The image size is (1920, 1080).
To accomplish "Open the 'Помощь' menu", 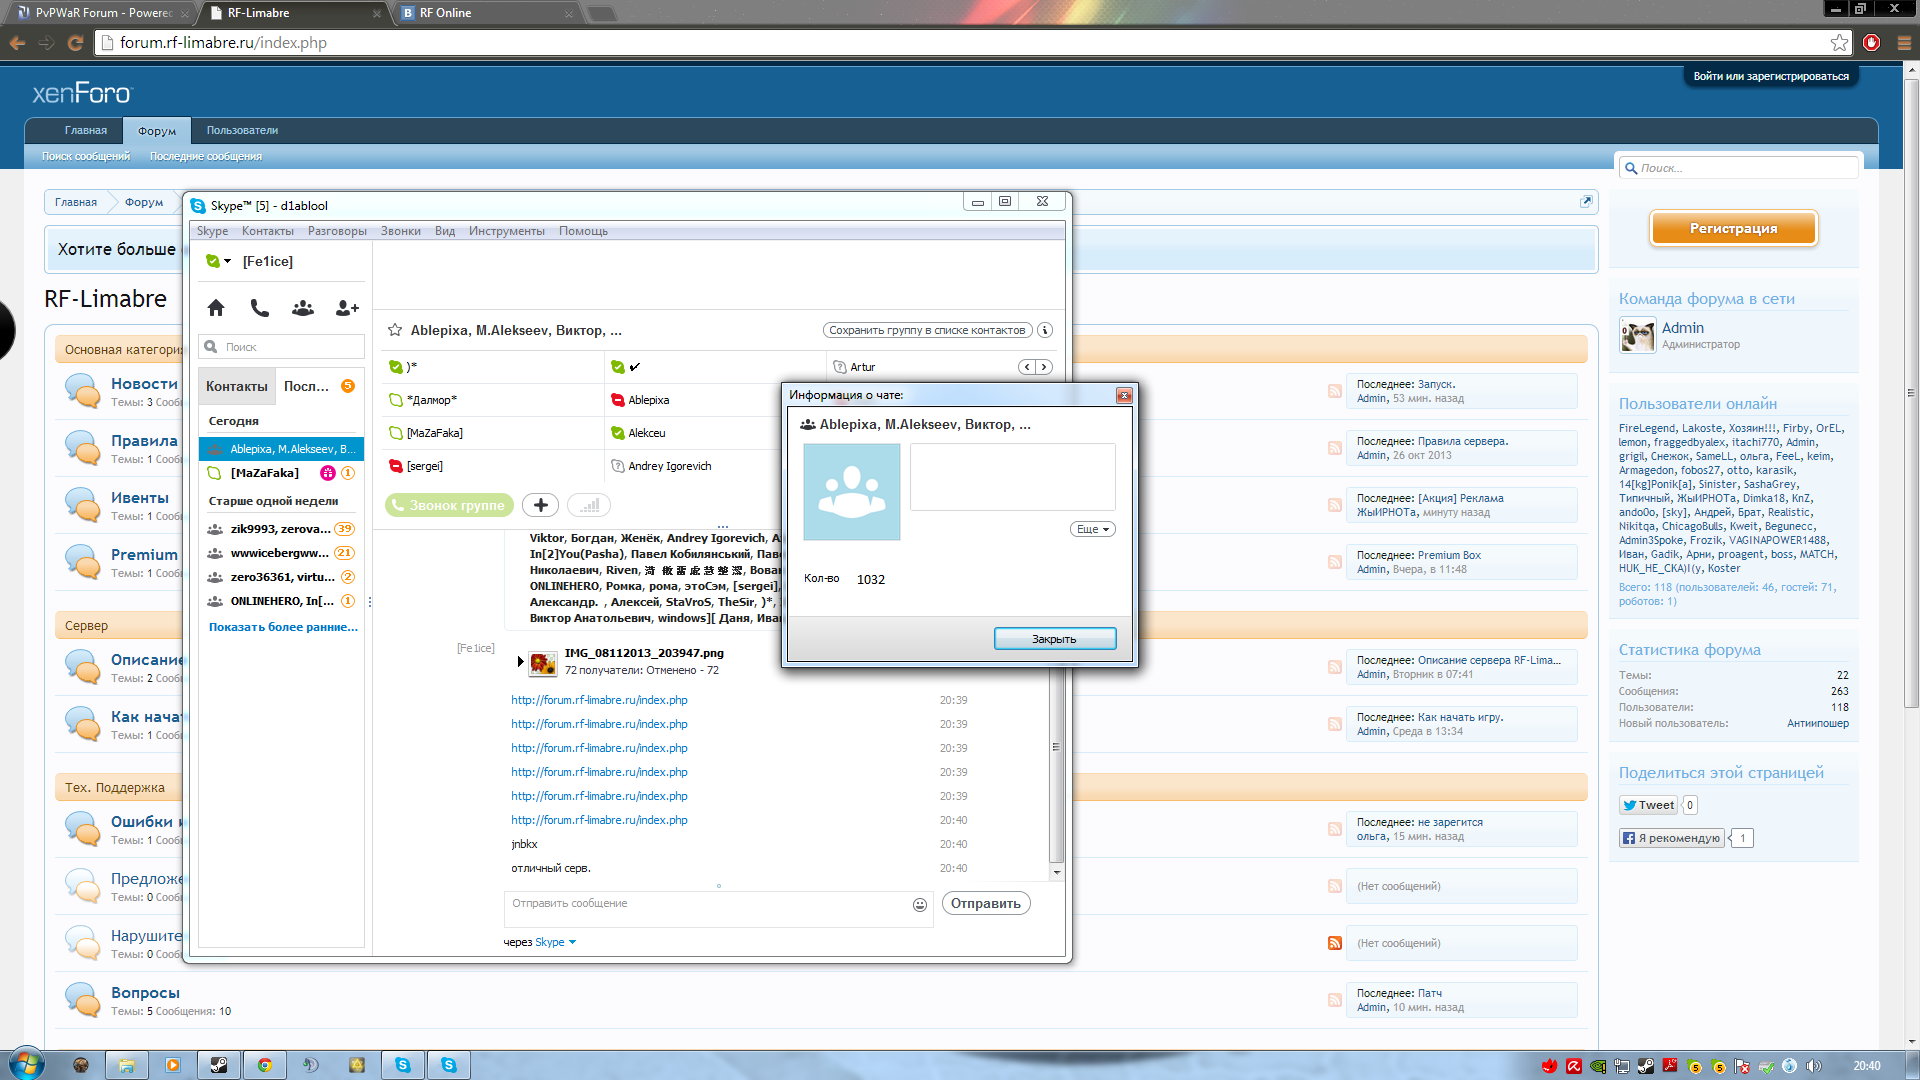I will 583,231.
